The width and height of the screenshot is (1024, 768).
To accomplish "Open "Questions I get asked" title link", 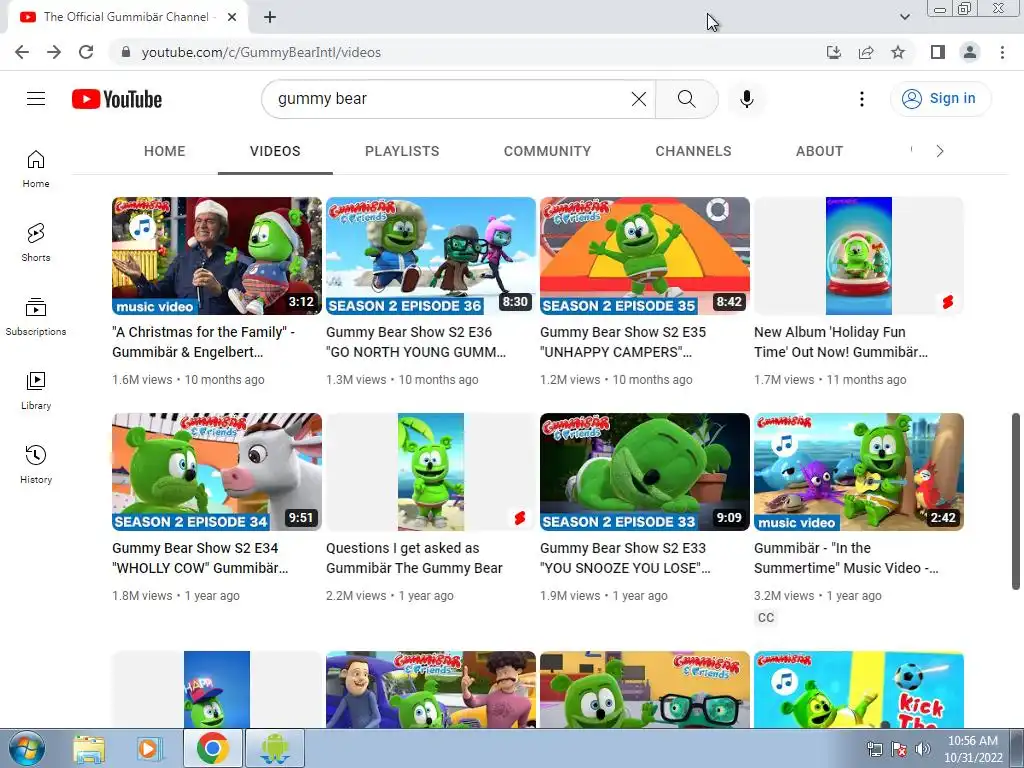I will coord(414,558).
